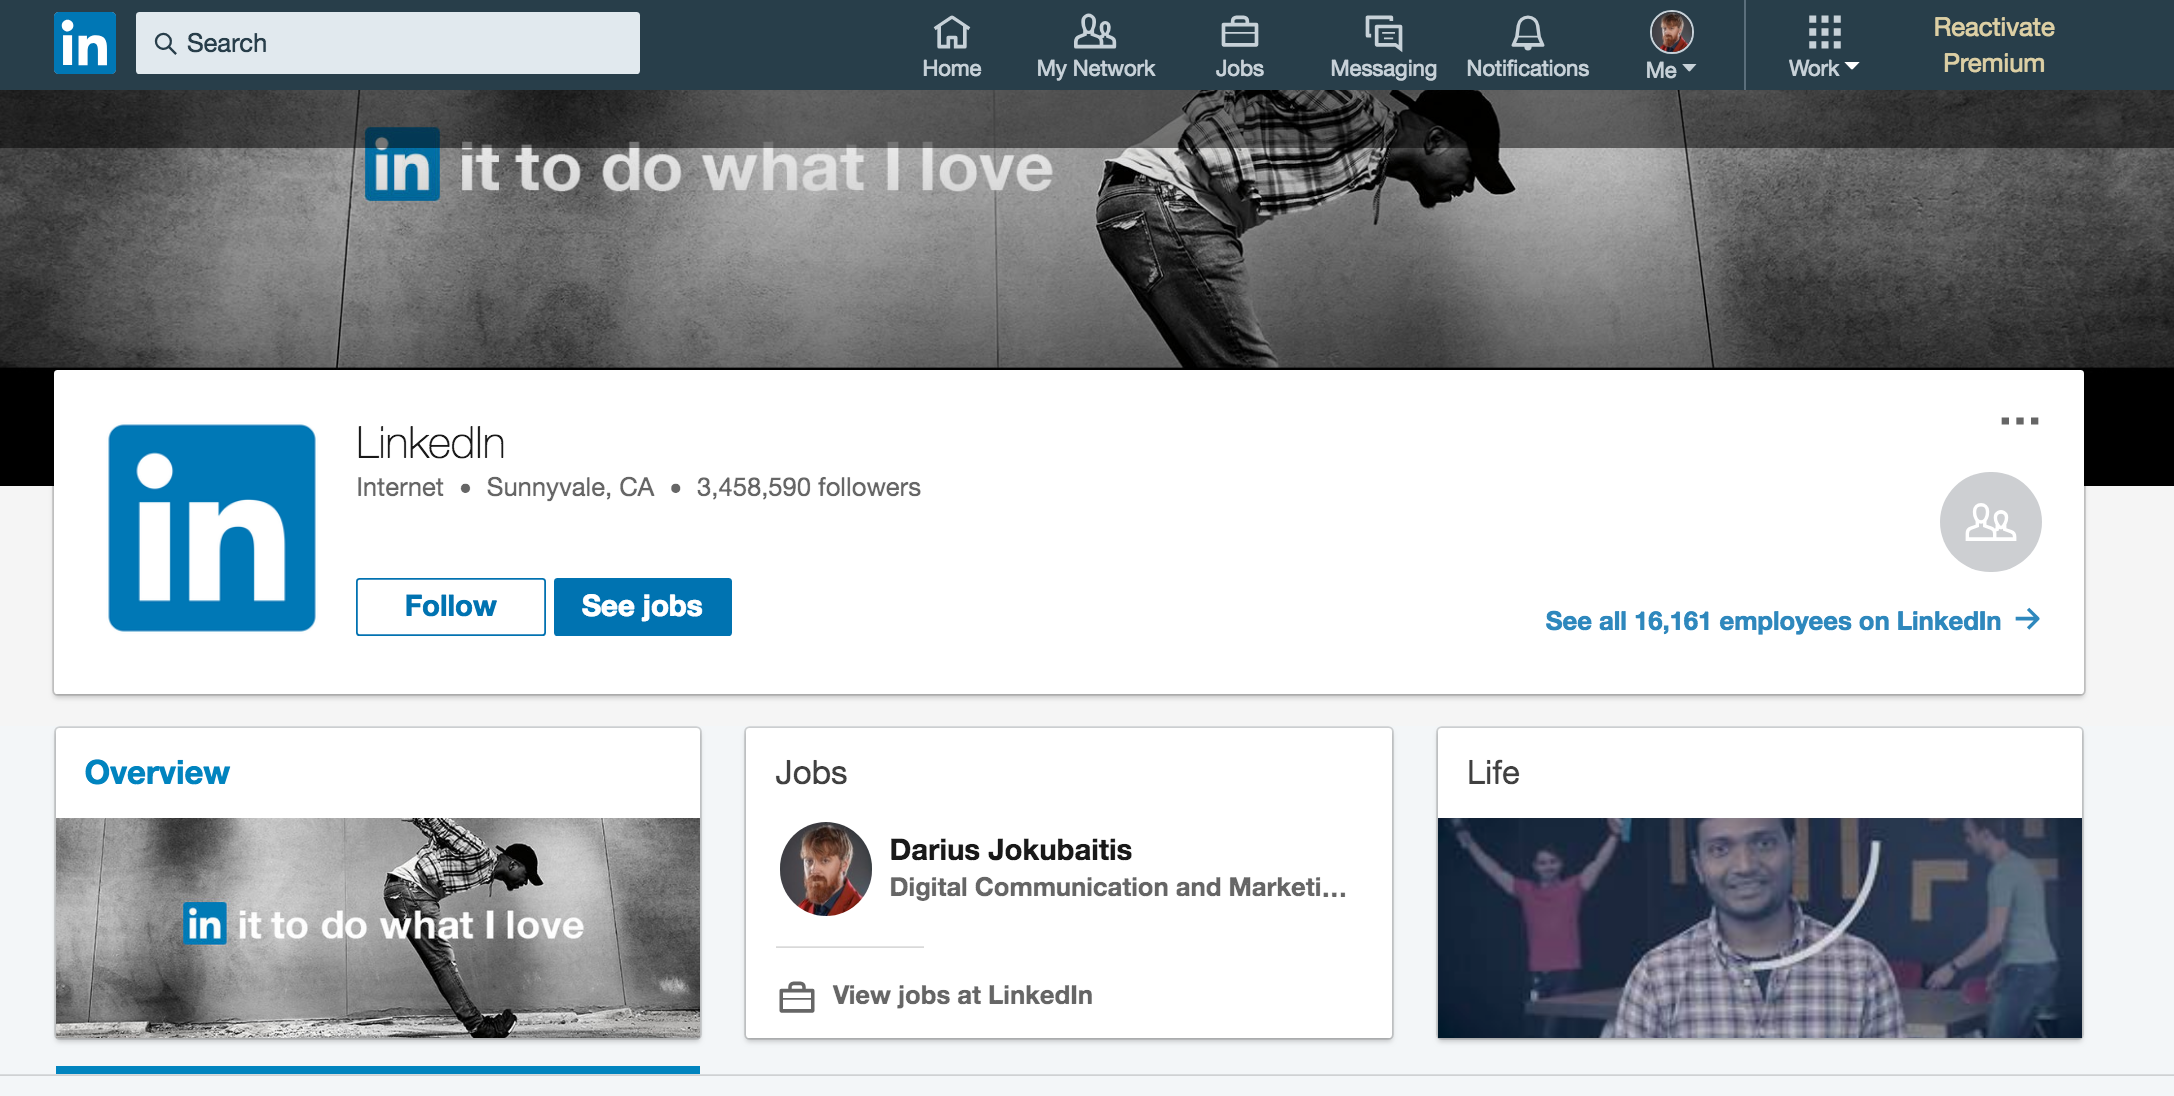Click the Overview banner thumbnail
The height and width of the screenshot is (1096, 2174).
(378, 928)
